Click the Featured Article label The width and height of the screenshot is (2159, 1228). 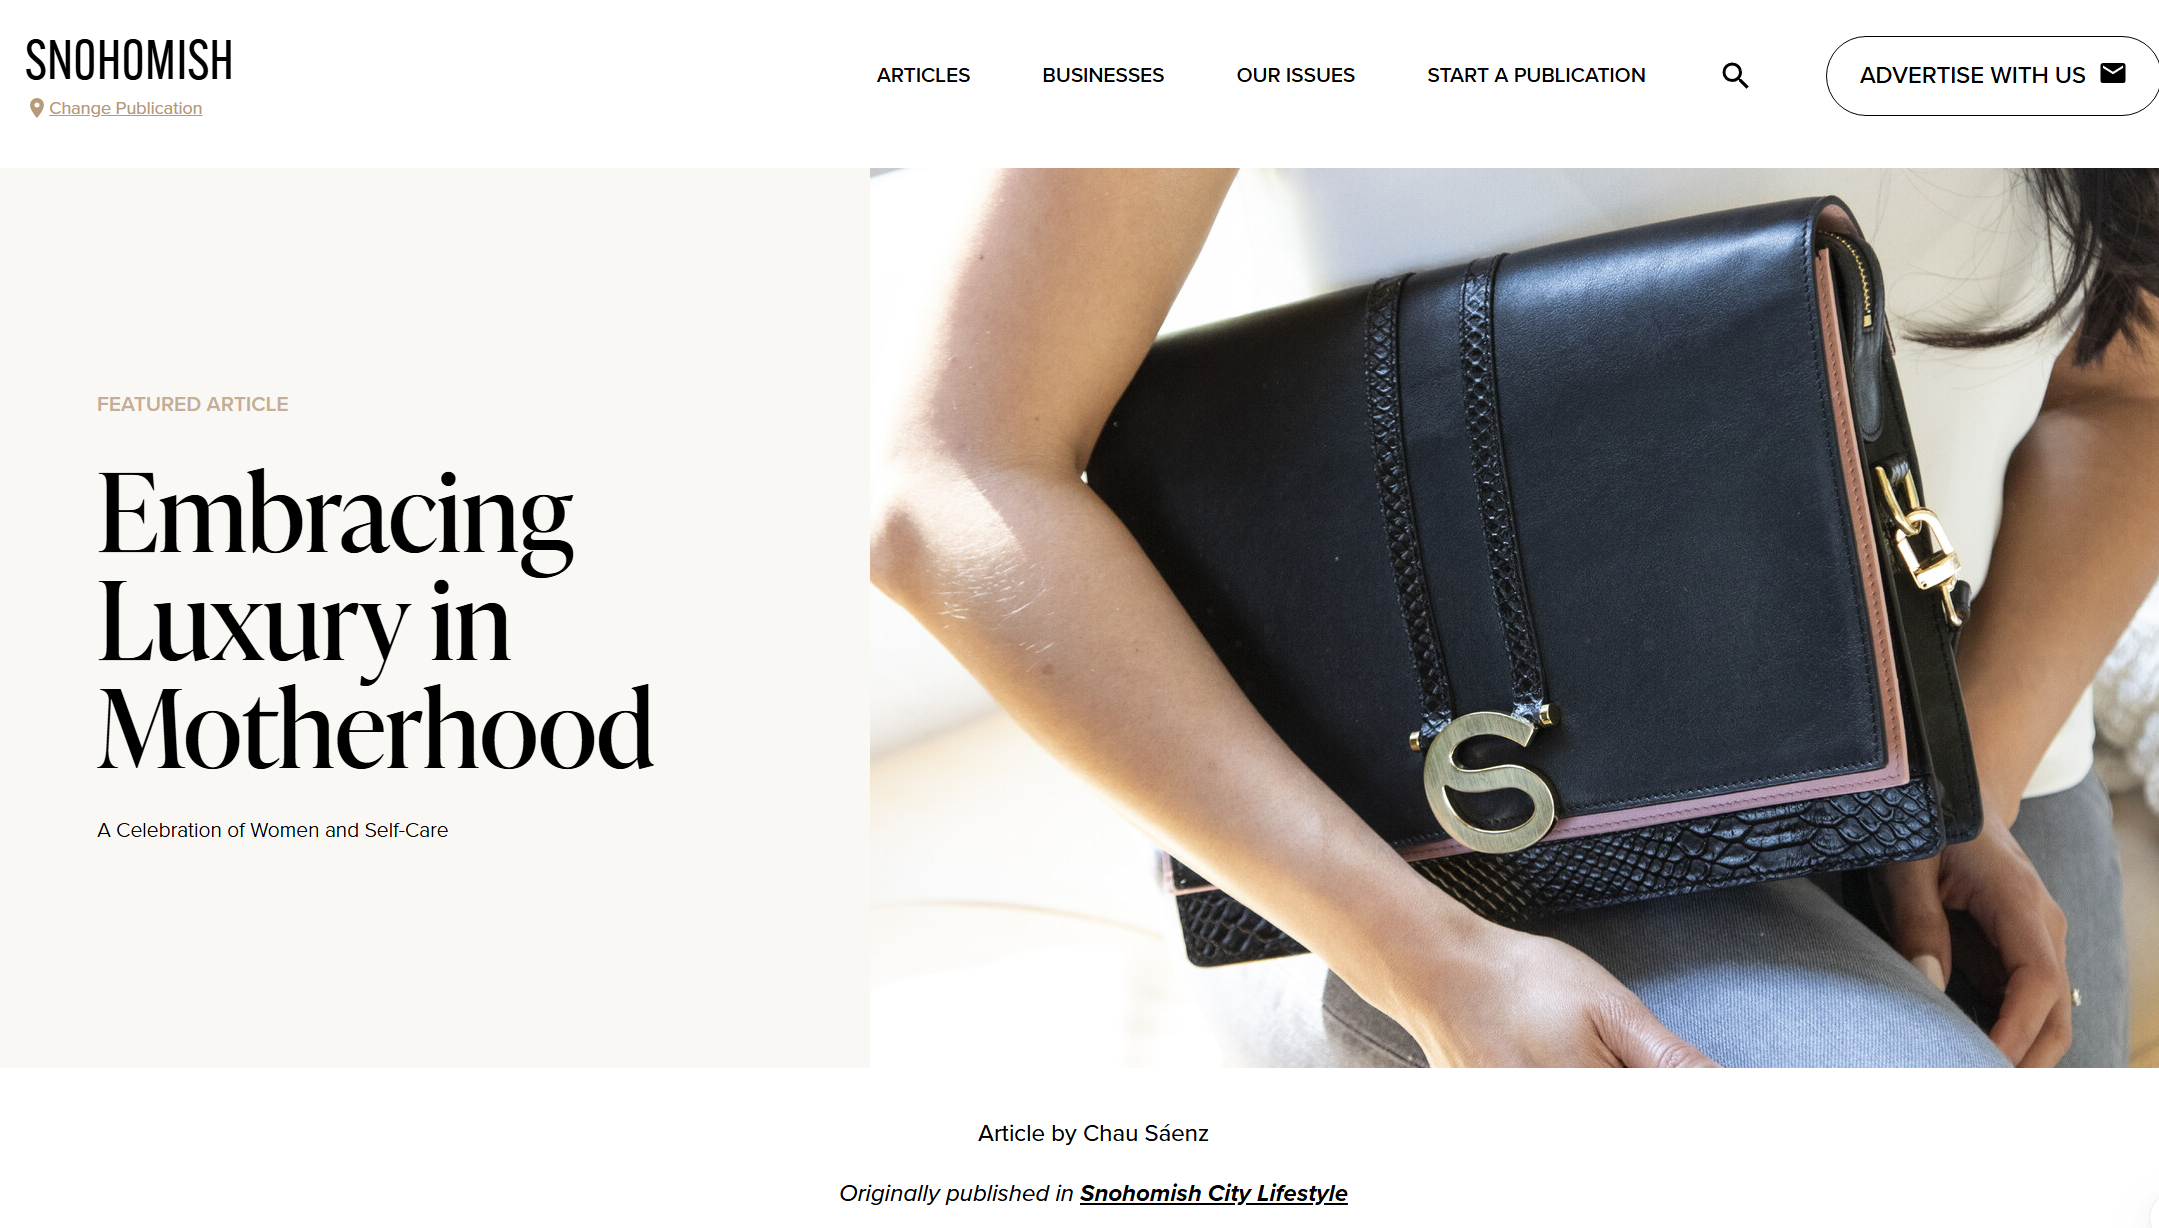click(x=192, y=404)
